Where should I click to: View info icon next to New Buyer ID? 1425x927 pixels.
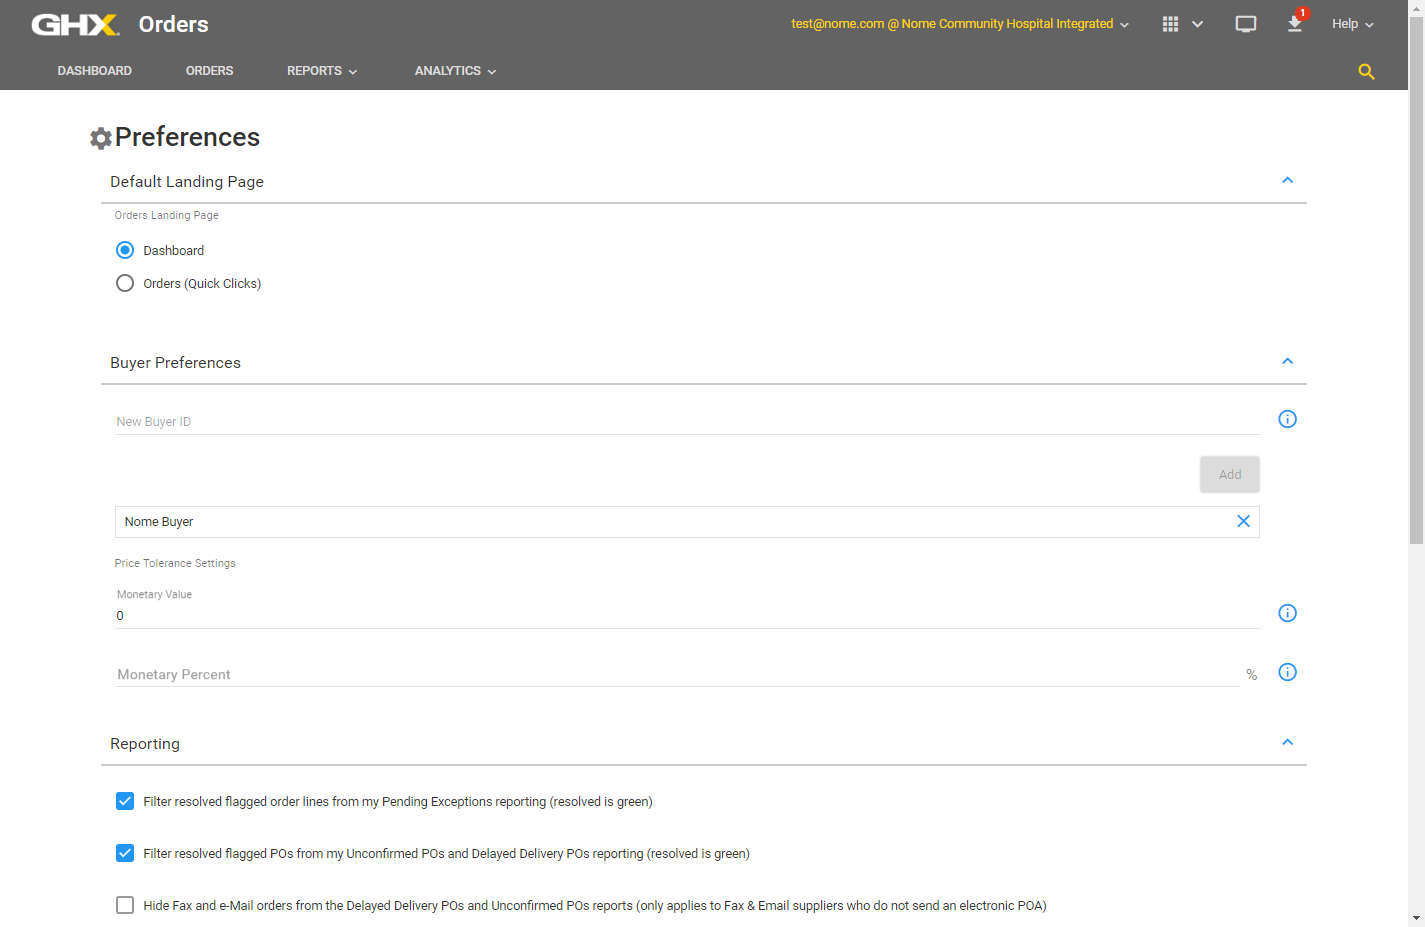(1287, 419)
